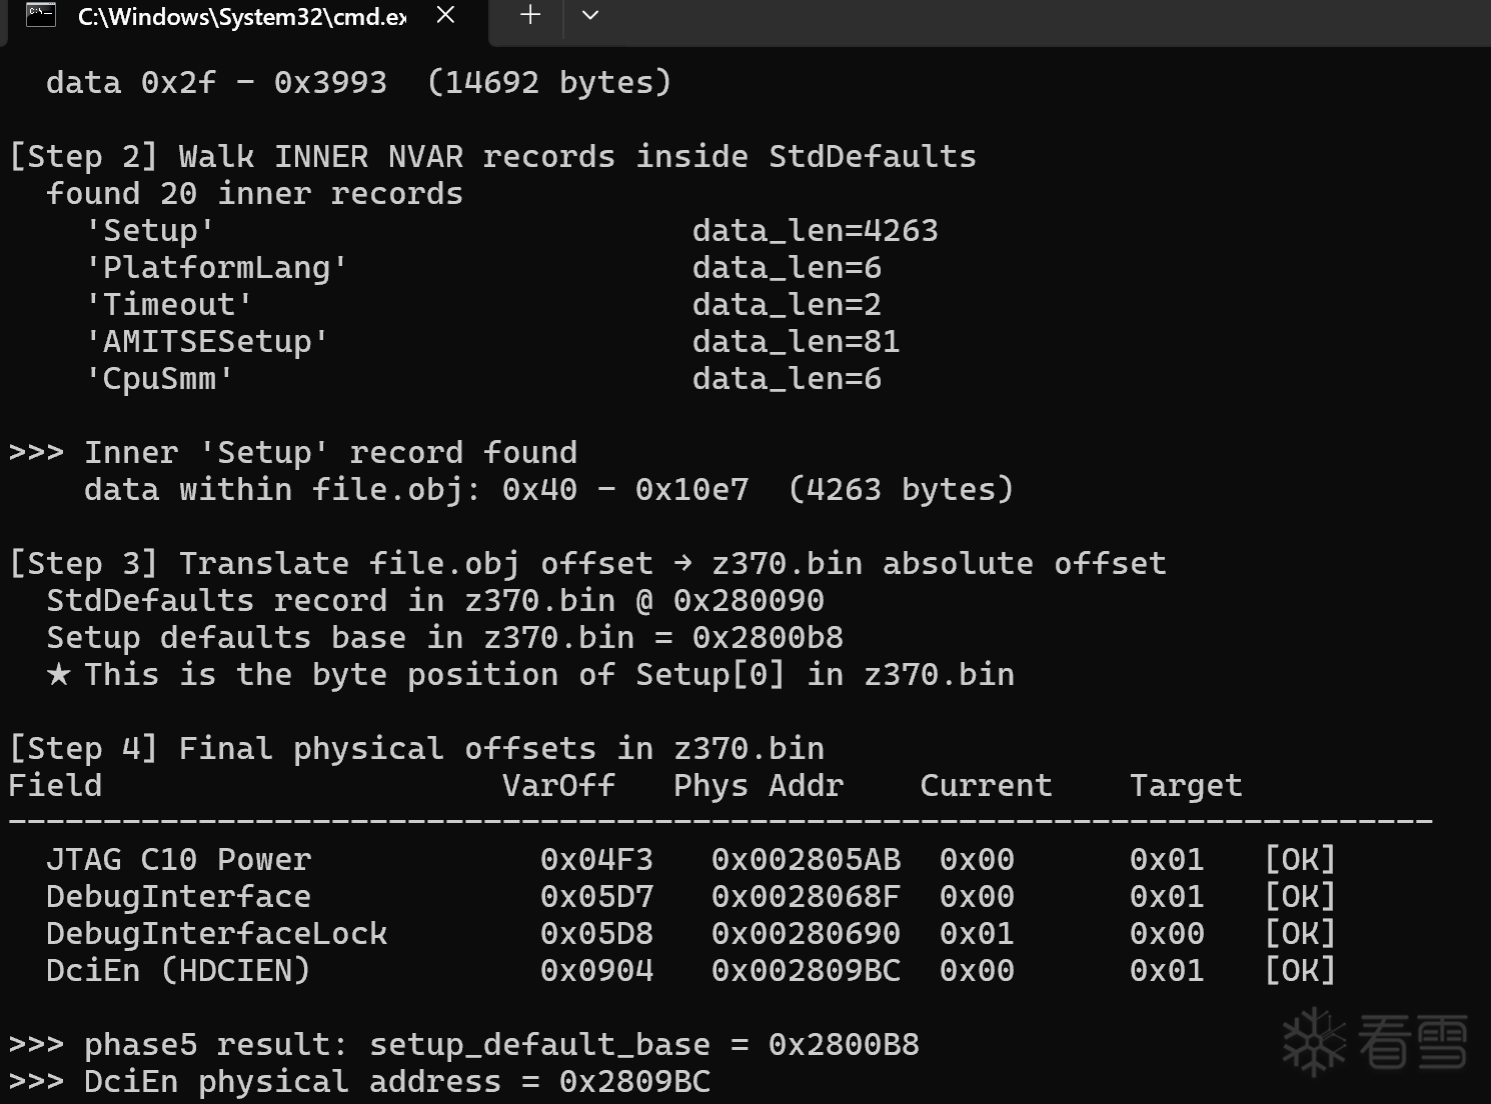This screenshot has width=1491, height=1104.
Task: Click the 'AMITSESetup' record name
Action: pos(207,342)
